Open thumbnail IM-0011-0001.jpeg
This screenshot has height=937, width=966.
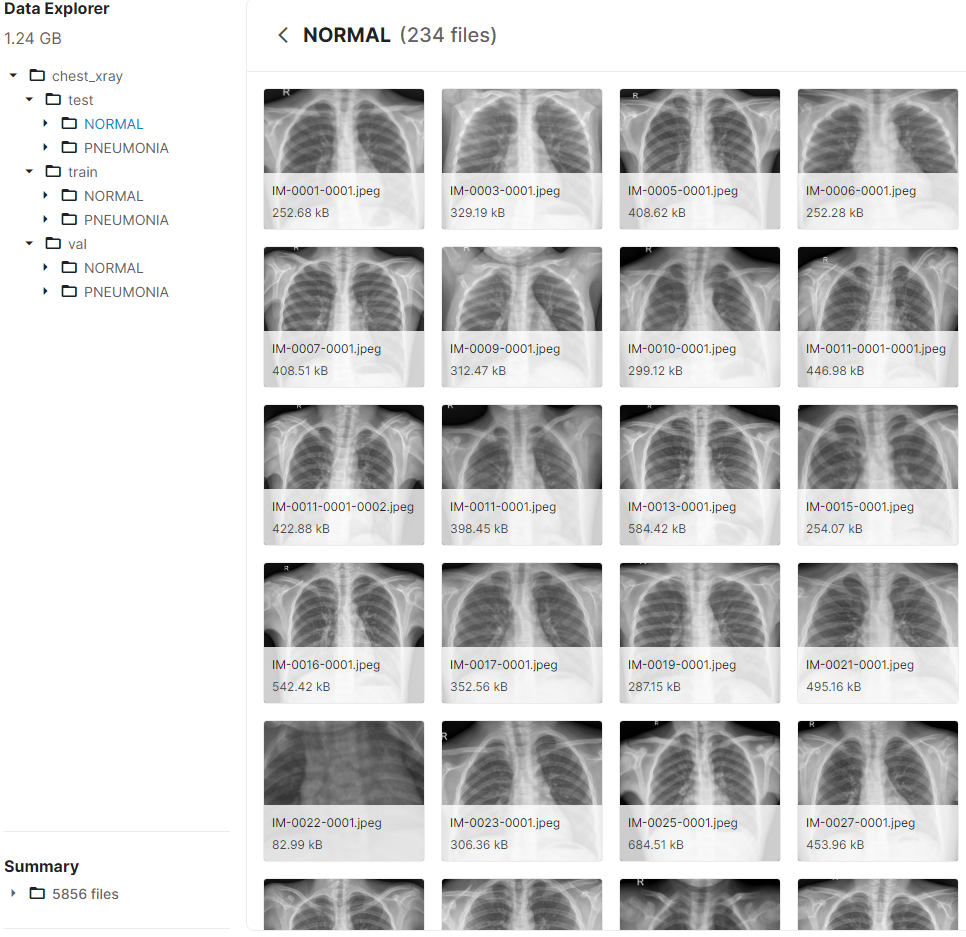pos(522,475)
